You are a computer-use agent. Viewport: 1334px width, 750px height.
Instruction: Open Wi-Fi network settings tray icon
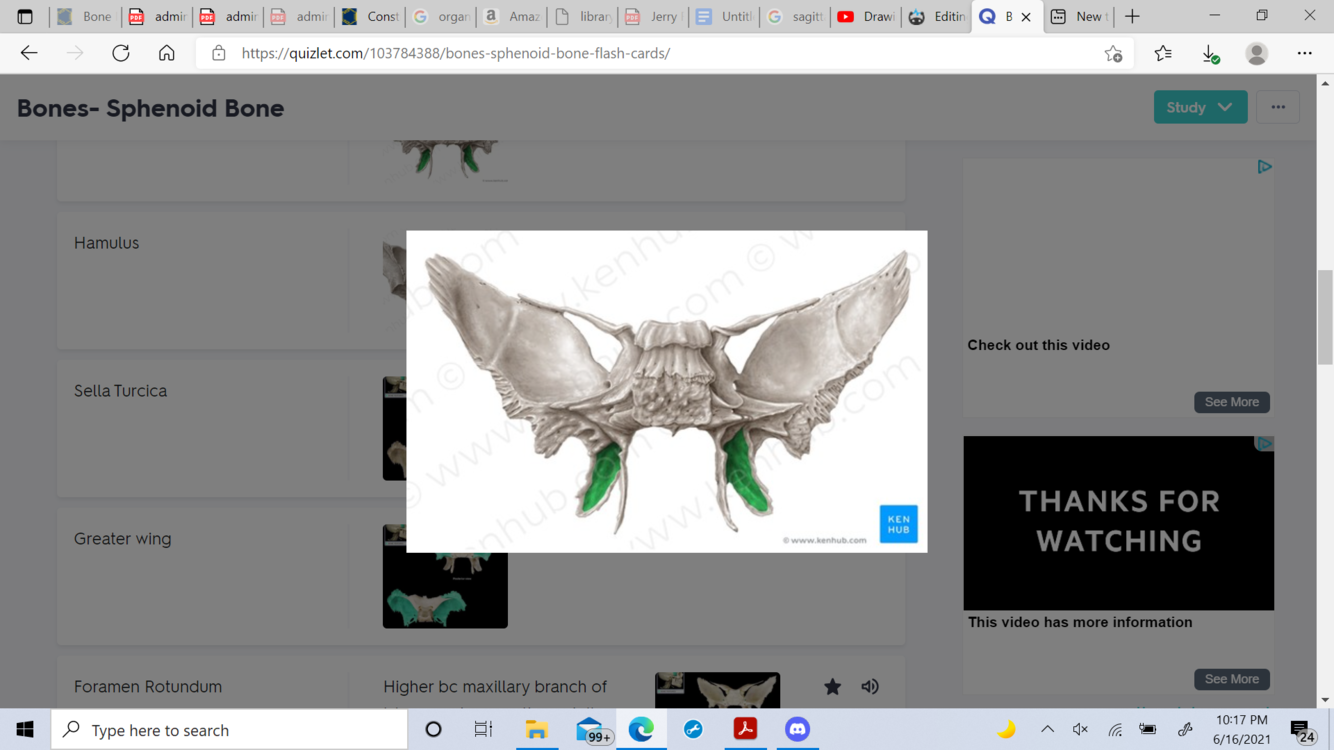[1115, 730]
